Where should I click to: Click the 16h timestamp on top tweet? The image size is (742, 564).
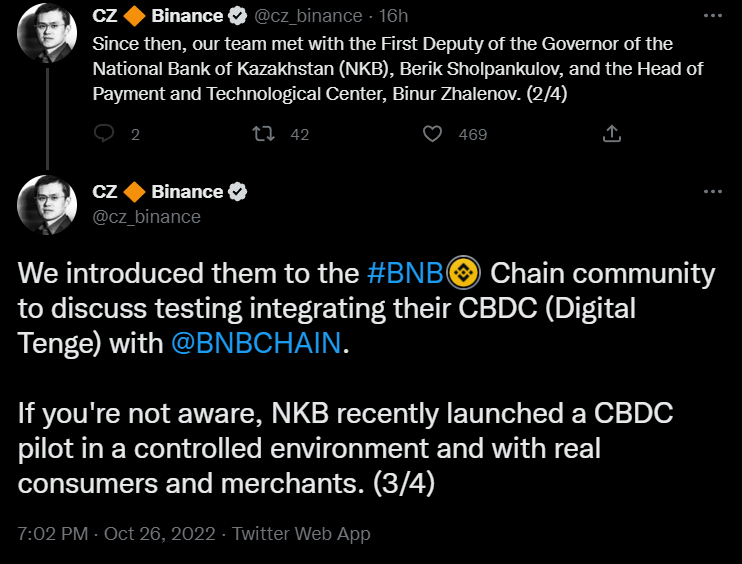(391, 17)
